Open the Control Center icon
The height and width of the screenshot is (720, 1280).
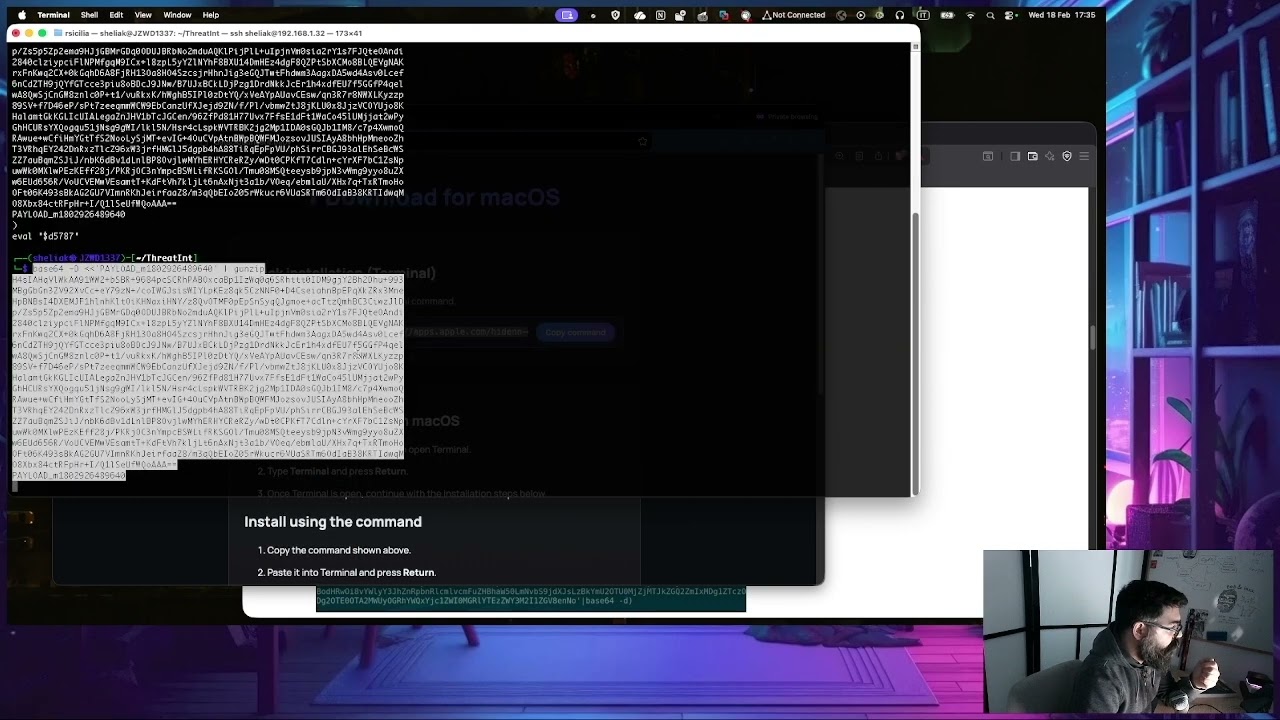point(1009,15)
